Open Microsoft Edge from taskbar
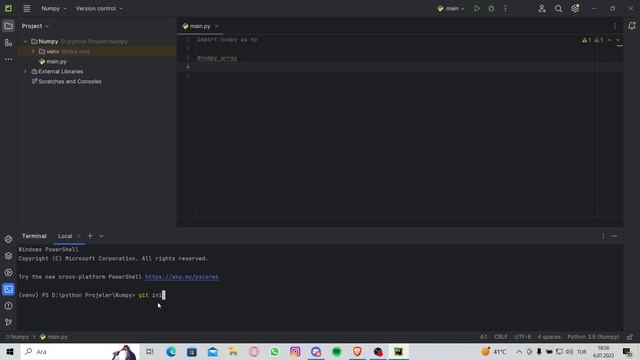This screenshot has height=360, width=640. tap(171, 351)
